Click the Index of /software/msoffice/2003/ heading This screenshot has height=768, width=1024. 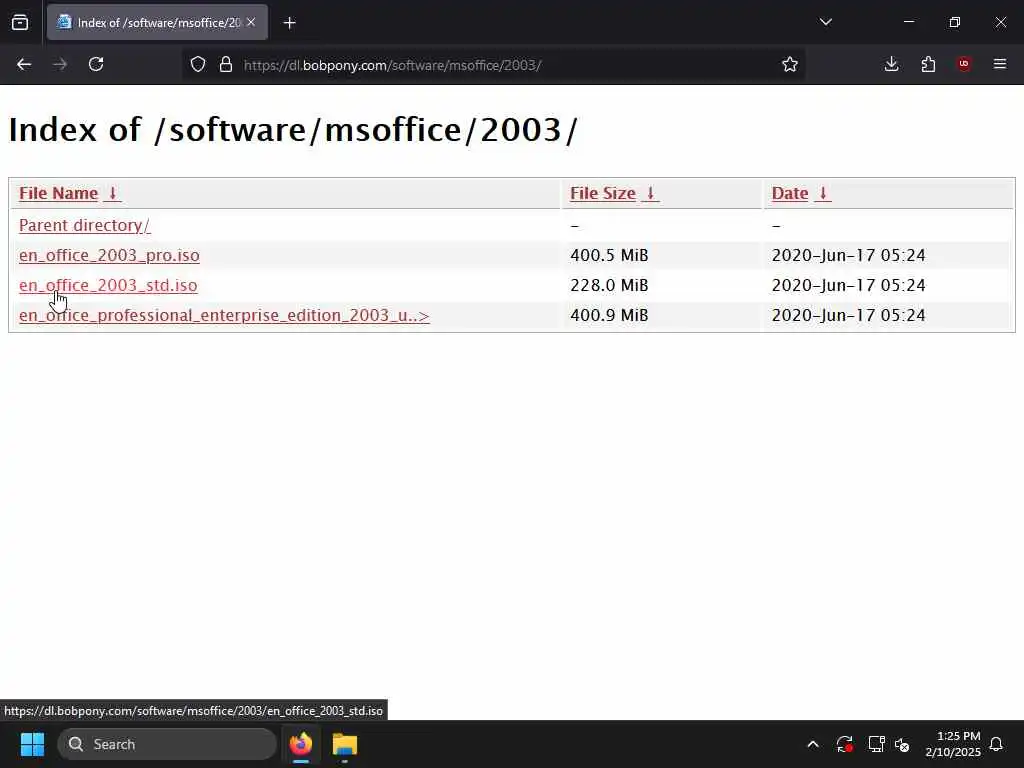click(293, 129)
